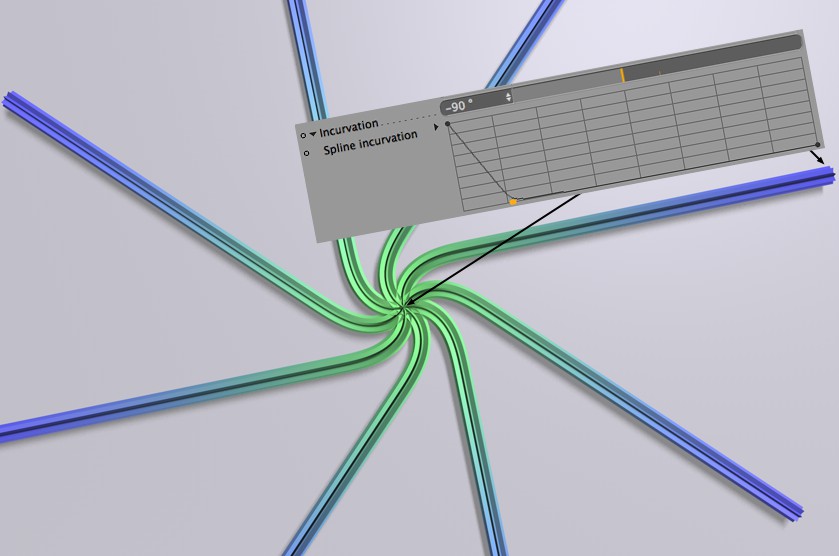Select the top-left dark point of the spline curve
The width and height of the screenshot is (839, 556).
click(448, 124)
